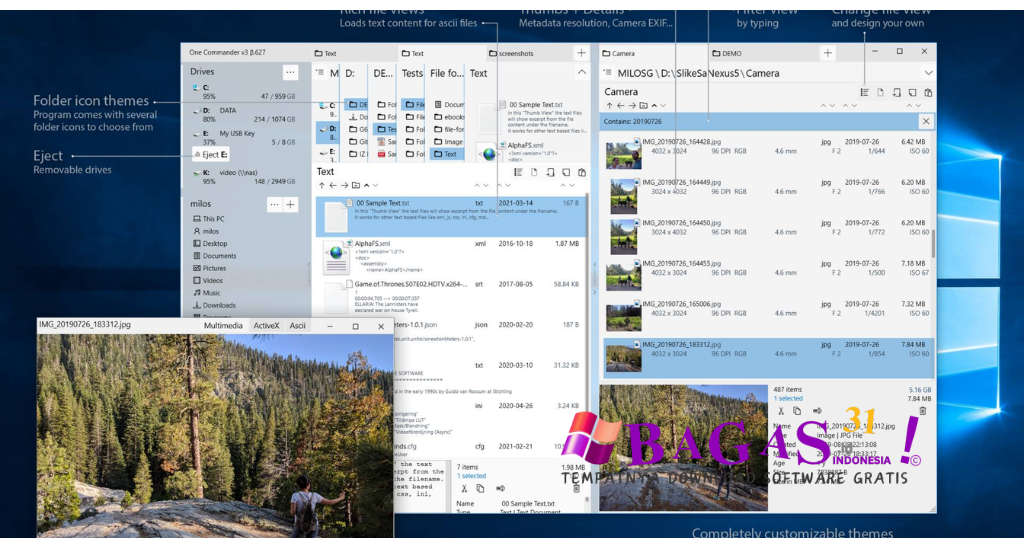
Task: Click 1 selected link under 487 items
Action: (788, 398)
